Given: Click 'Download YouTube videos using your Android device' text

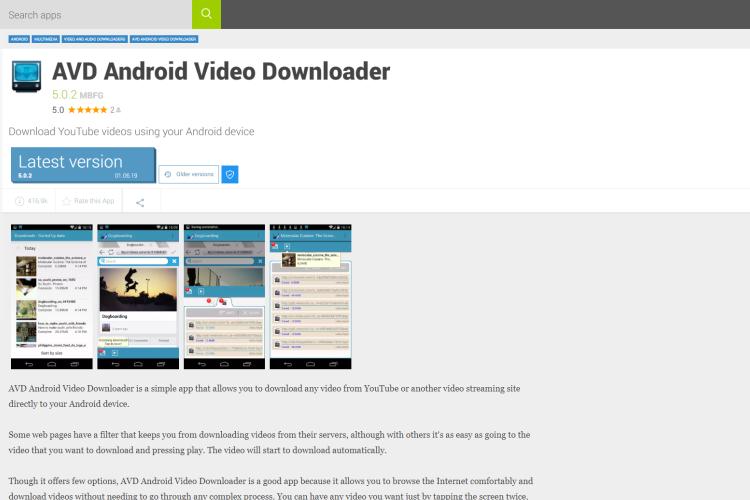Looking at the screenshot, I should (132, 132).
